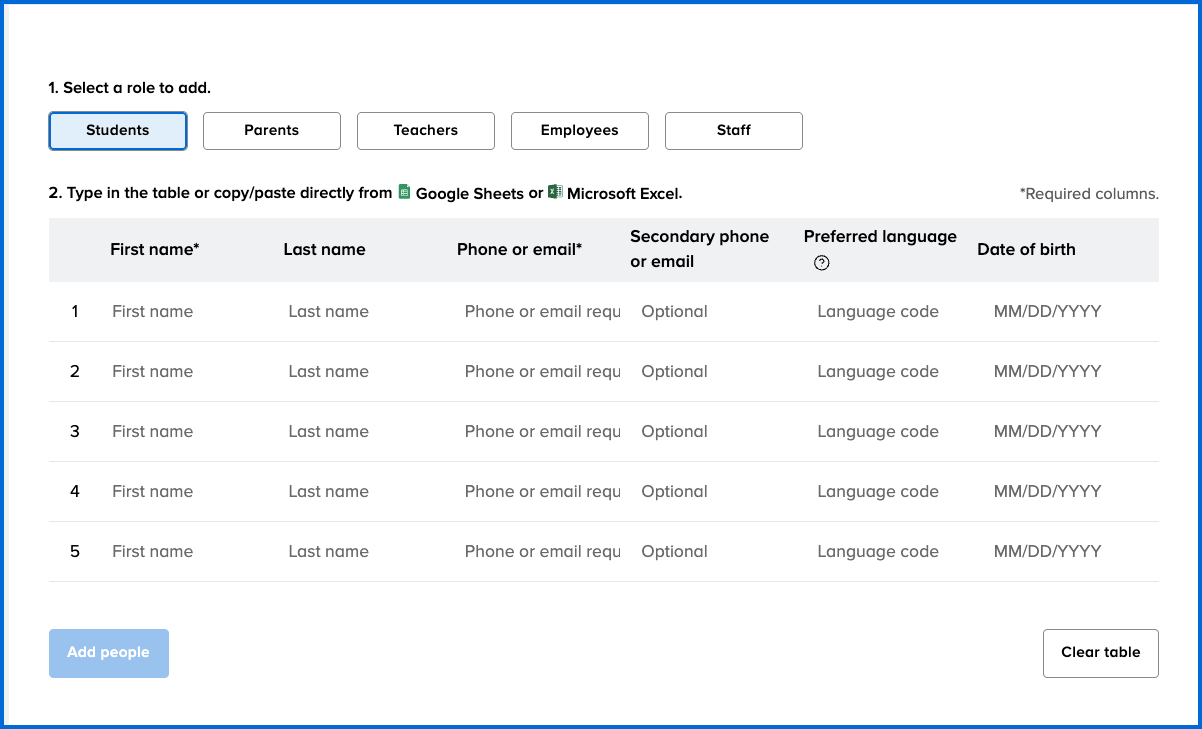The width and height of the screenshot is (1202, 729).
Task: Click row 1 Last name field
Action: (360, 312)
